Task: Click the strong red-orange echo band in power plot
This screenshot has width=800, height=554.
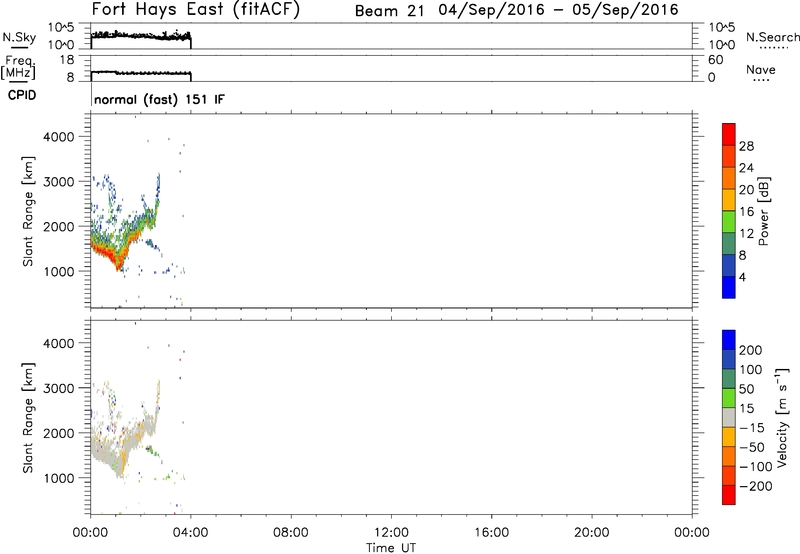Action: coord(108,254)
